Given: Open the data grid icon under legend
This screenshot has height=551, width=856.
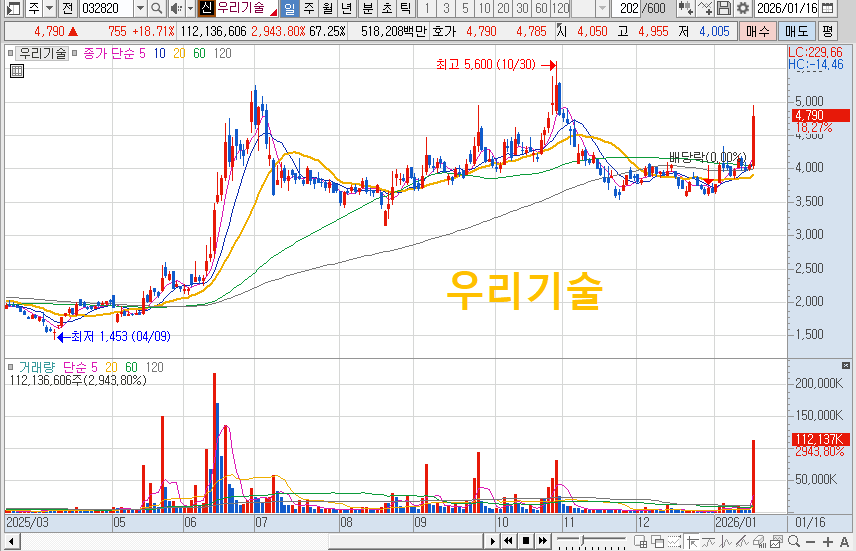Looking at the screenshot, I should [x=17, y=70].
